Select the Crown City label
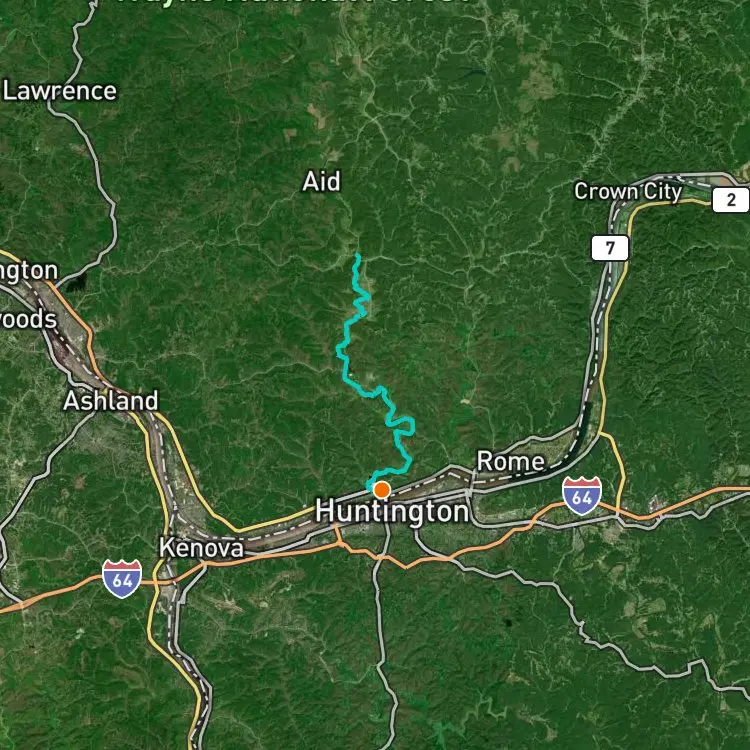 pyautogui.click(x=628, y=192)
